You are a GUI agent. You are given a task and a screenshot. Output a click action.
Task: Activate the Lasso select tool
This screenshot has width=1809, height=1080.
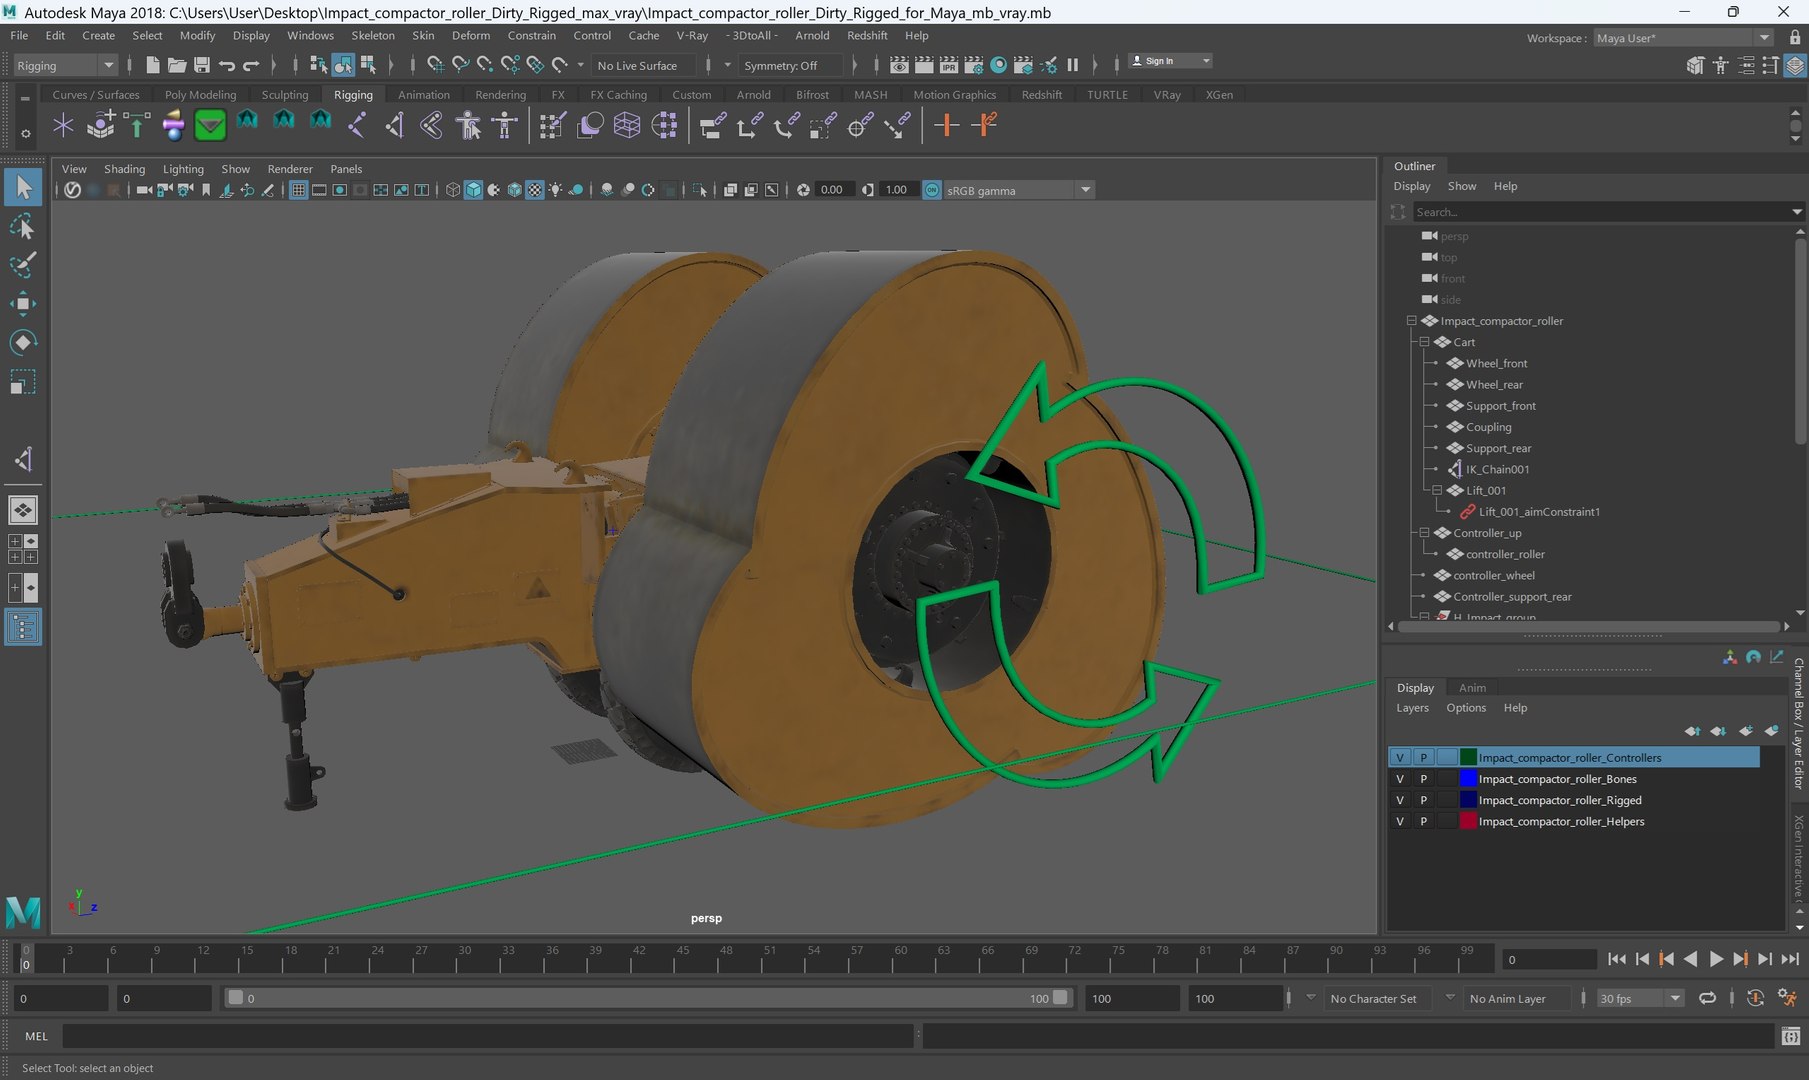pyautogui.click(x=23, y=227)
